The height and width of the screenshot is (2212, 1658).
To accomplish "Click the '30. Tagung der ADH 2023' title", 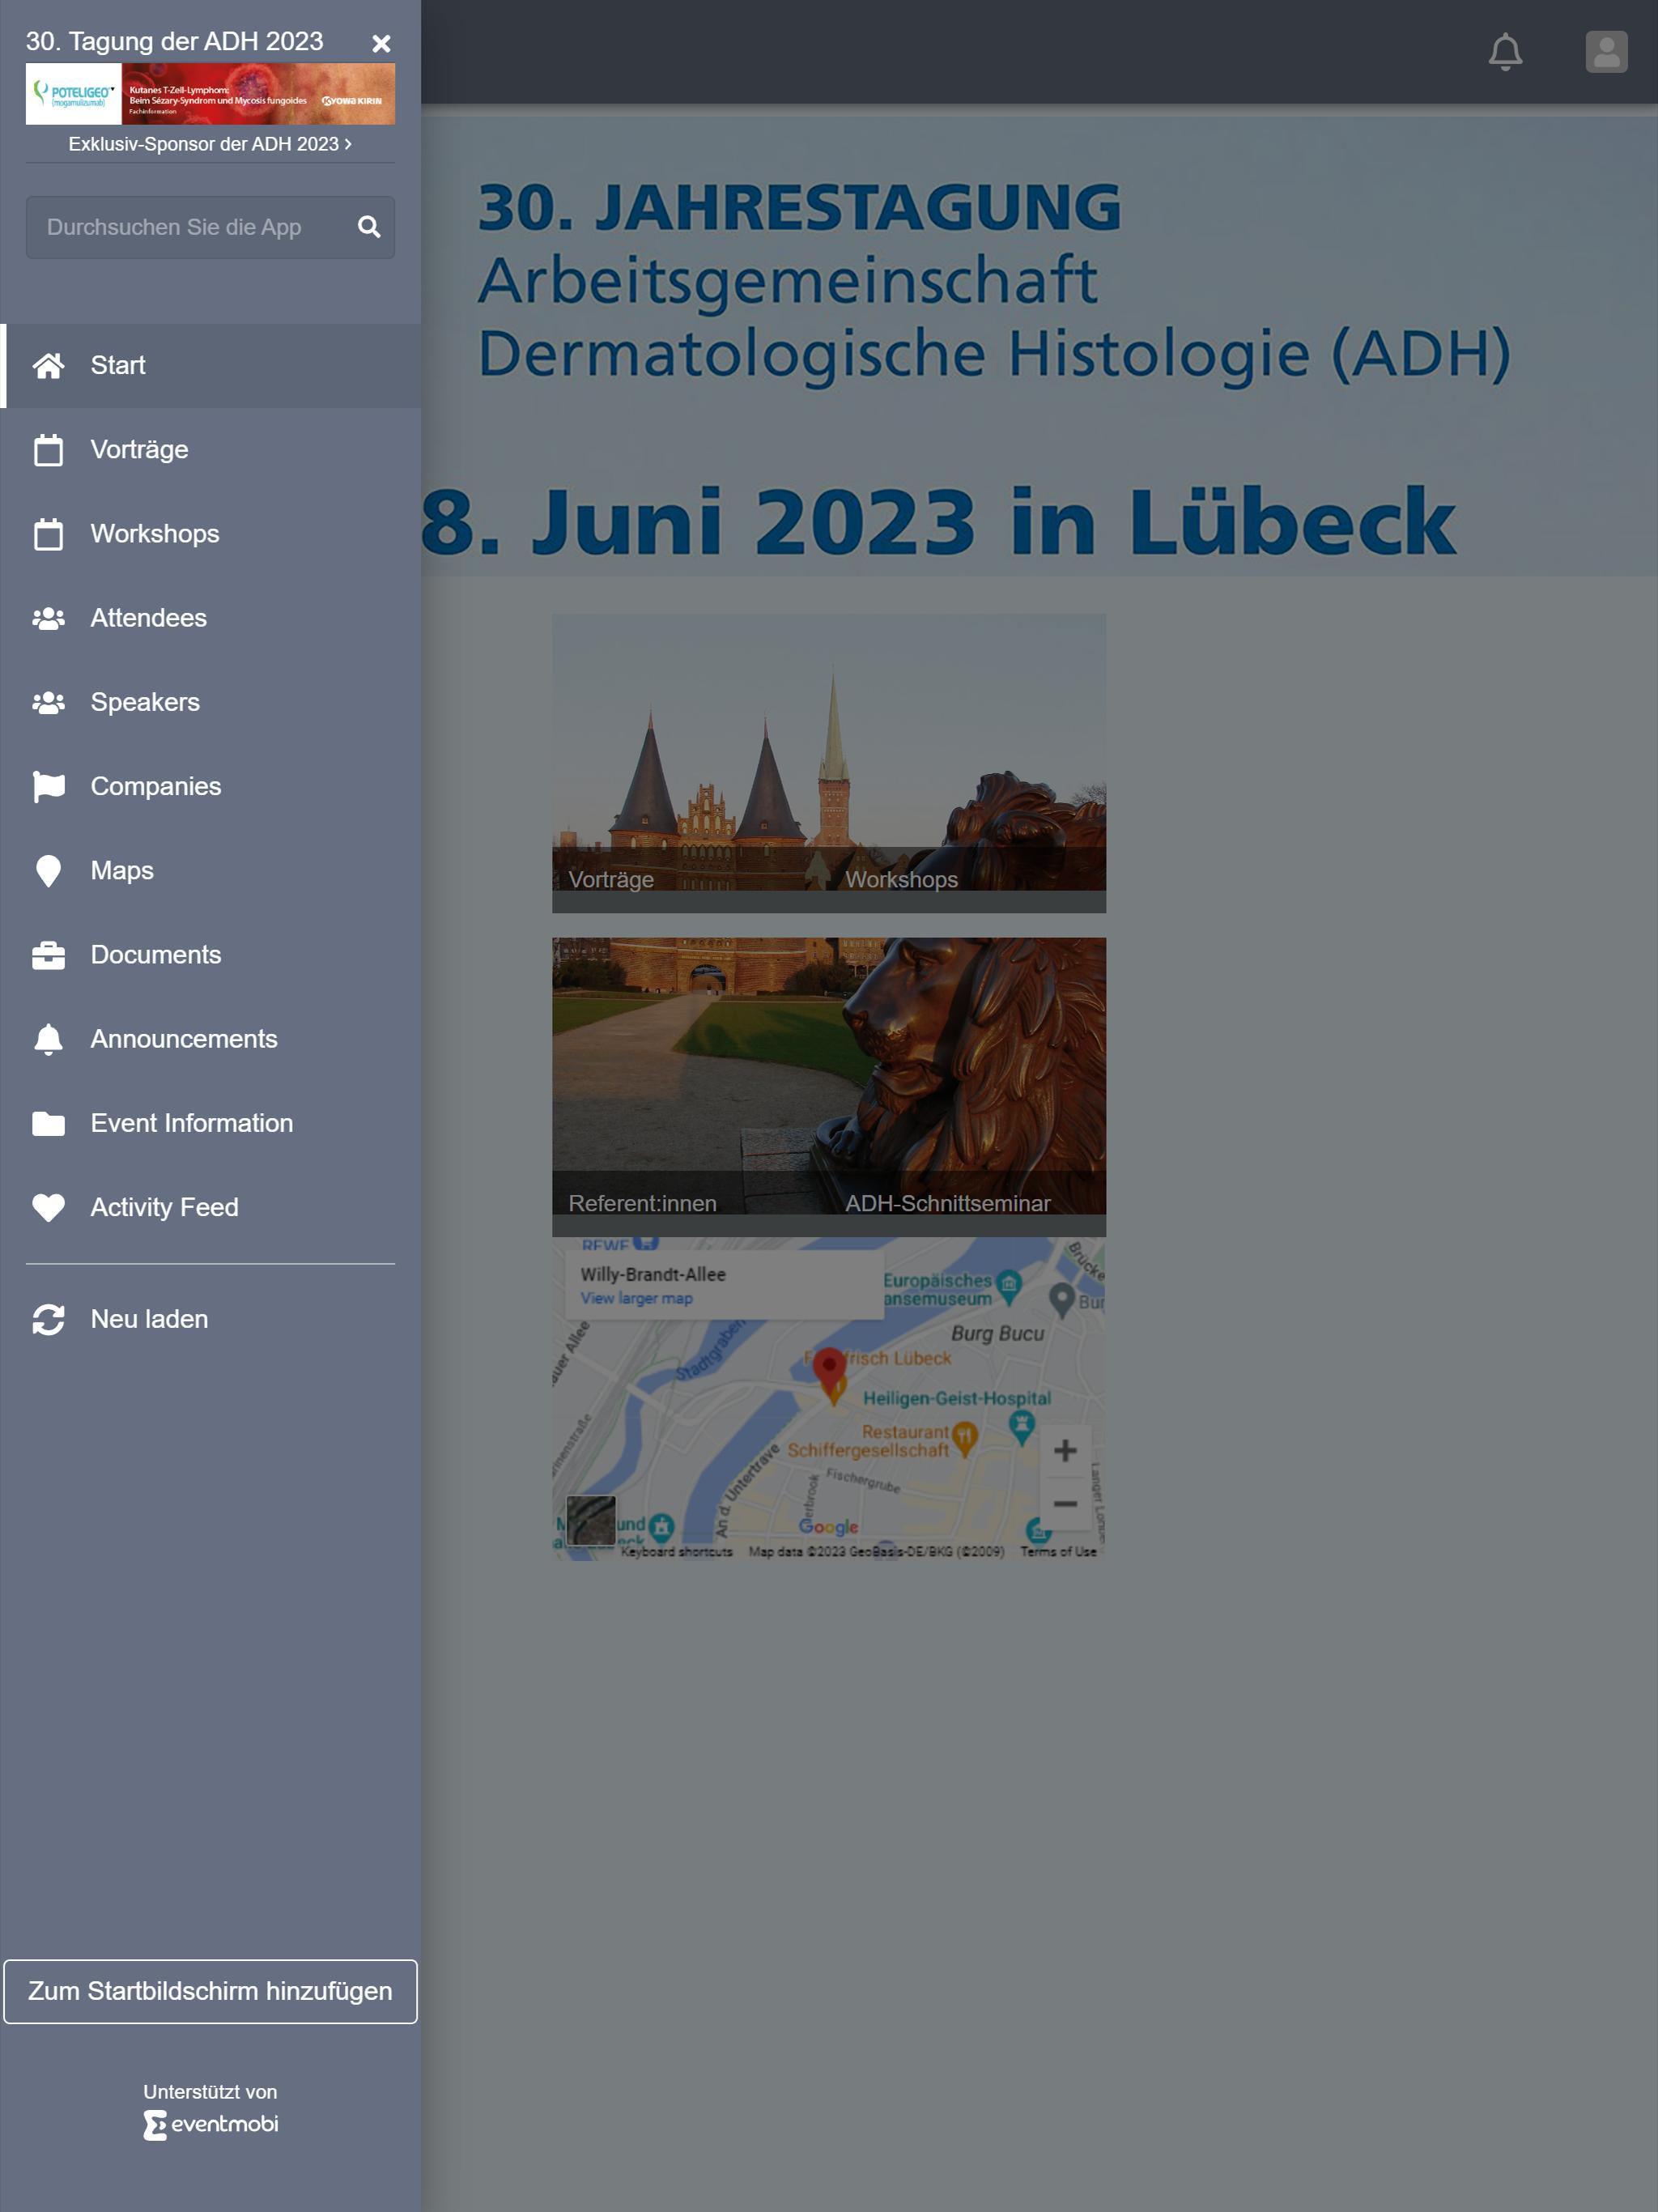I will coord(174,41).
